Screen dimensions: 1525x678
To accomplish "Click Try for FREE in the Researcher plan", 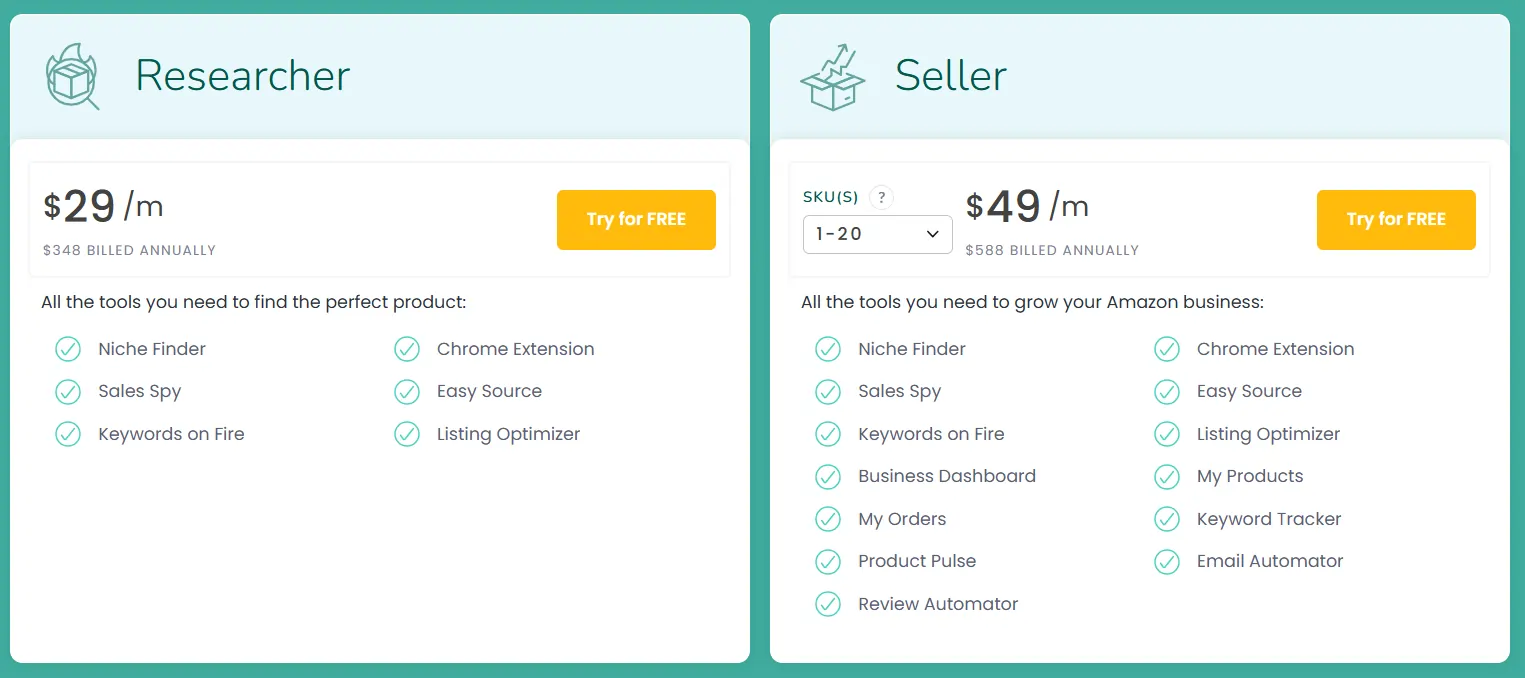I will pos(636,219).
